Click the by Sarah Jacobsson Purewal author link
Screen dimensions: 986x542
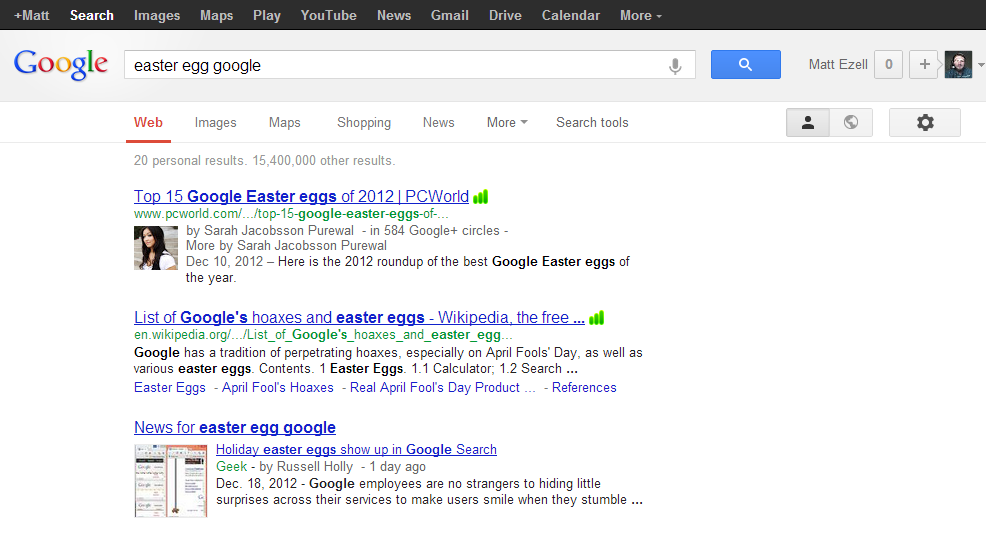click(270, 231)
